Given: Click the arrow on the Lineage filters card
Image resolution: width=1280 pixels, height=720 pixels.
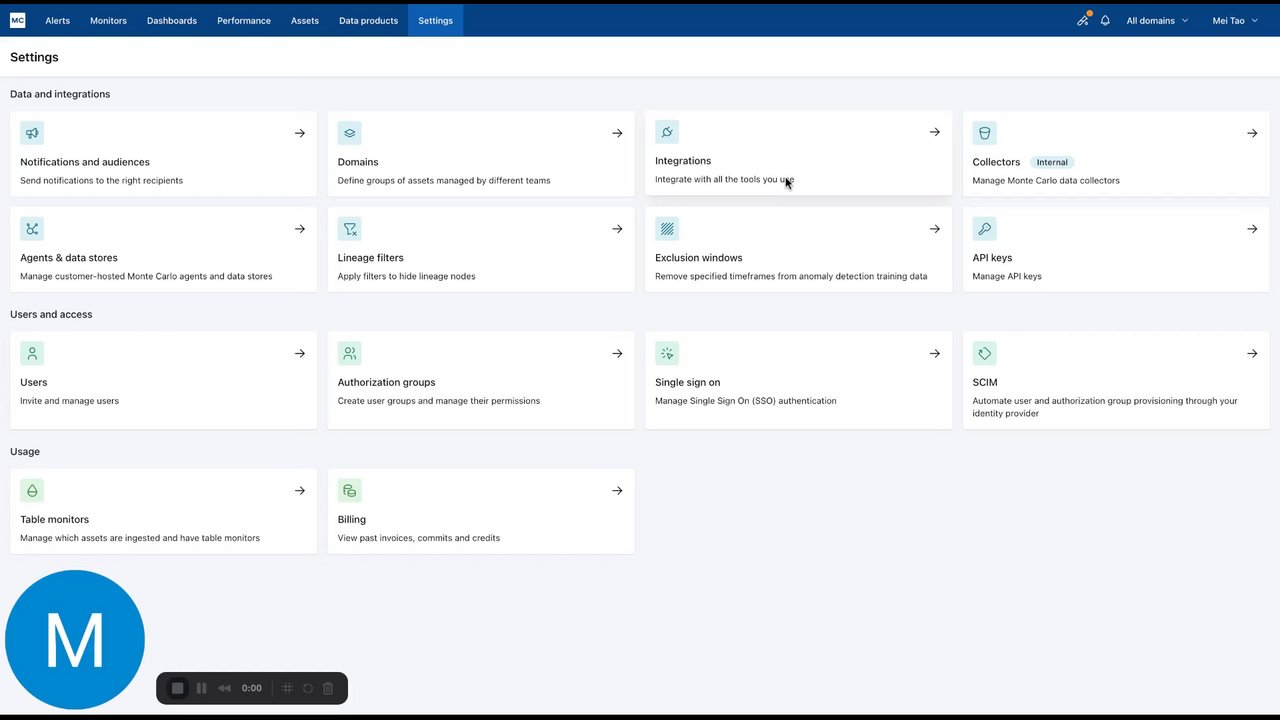Looking at the screenshot, I should [x=617, y=229].
